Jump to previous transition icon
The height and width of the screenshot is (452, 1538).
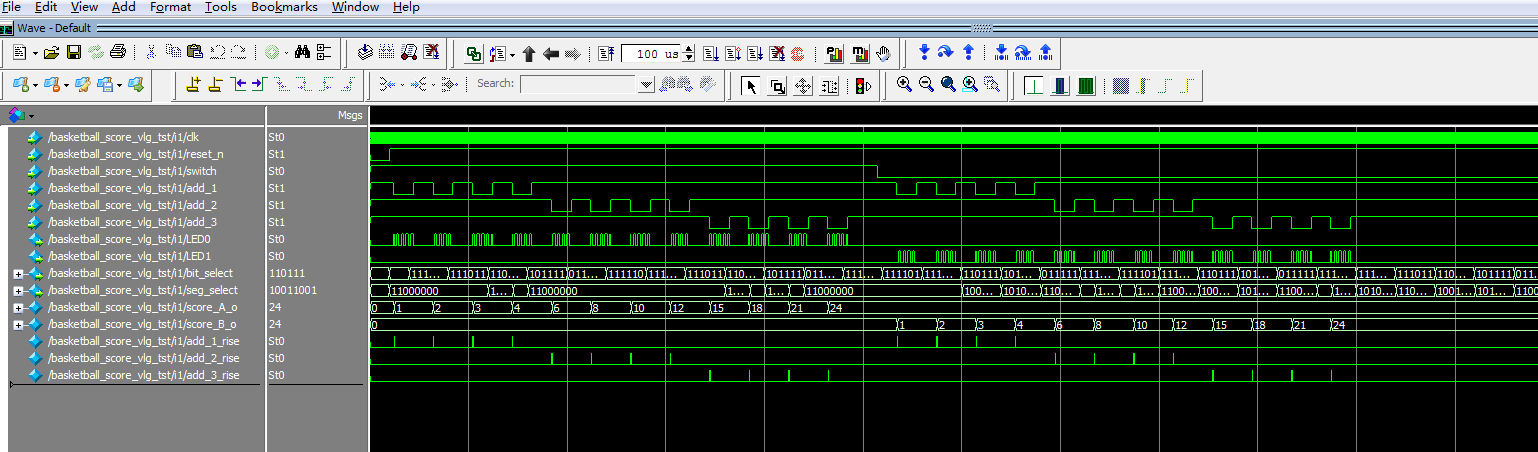238,84
